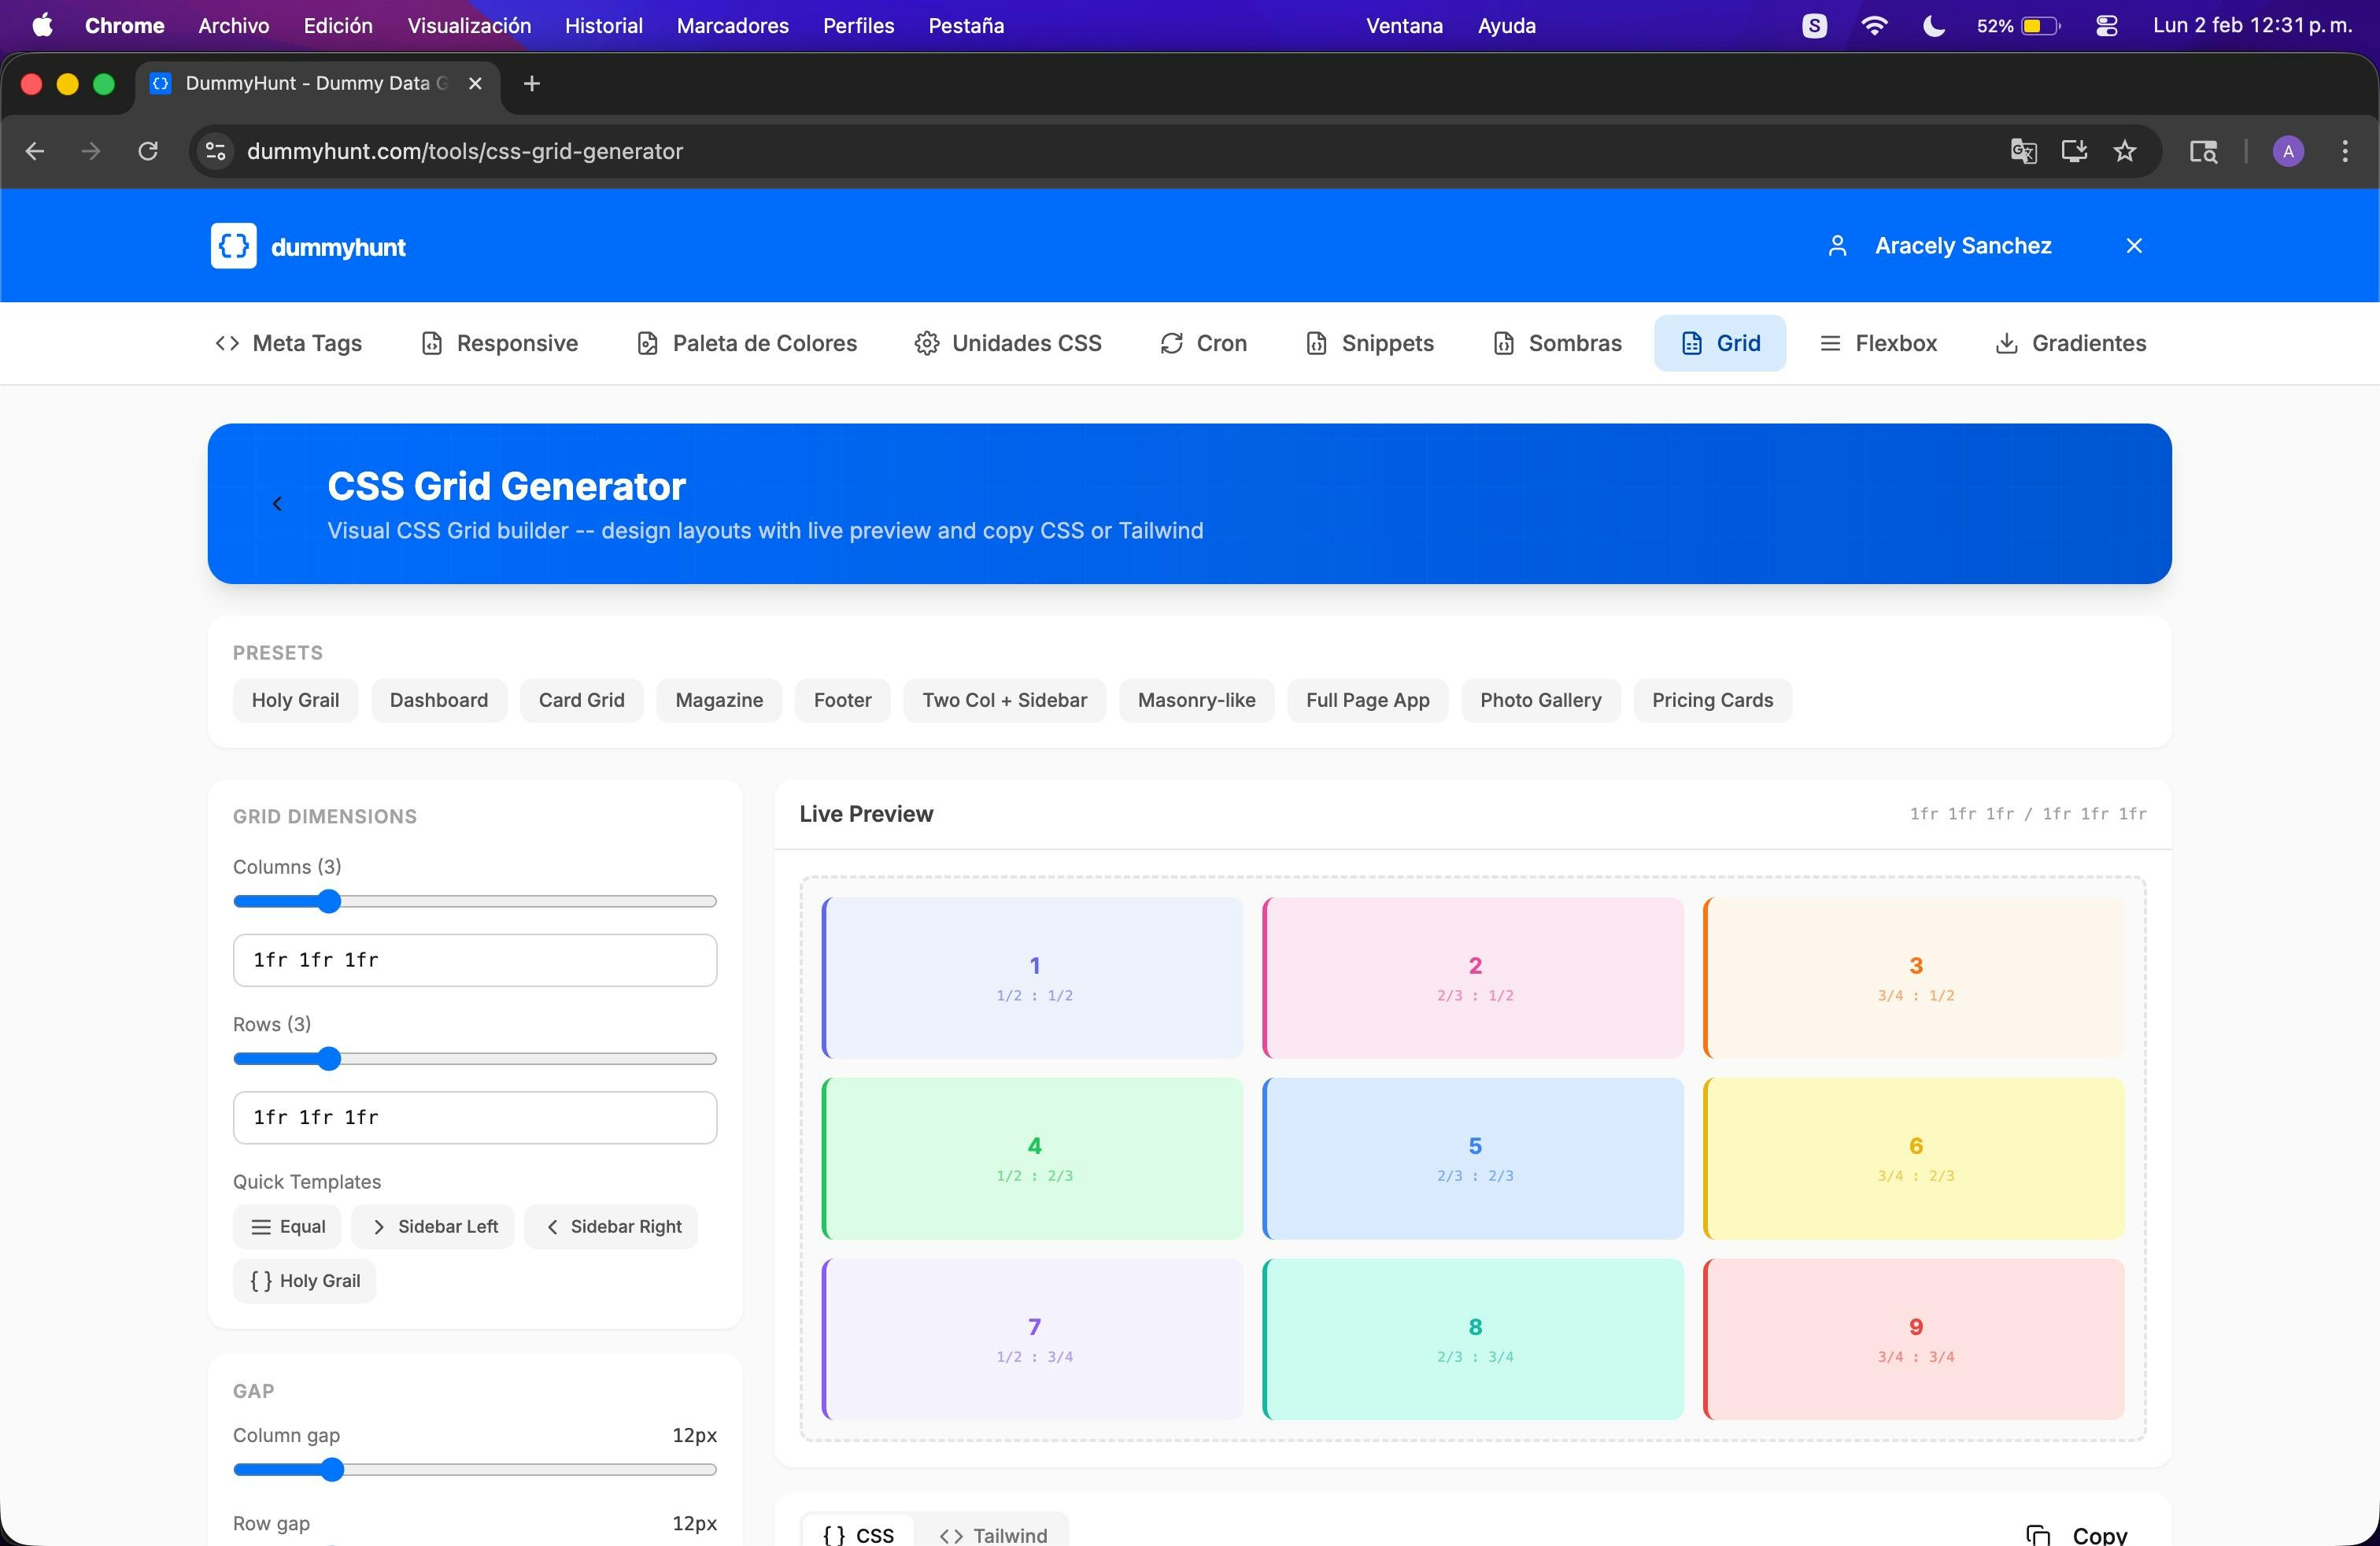
Task: Click the dummyhunt logo icon
Action: click(233, 246)
